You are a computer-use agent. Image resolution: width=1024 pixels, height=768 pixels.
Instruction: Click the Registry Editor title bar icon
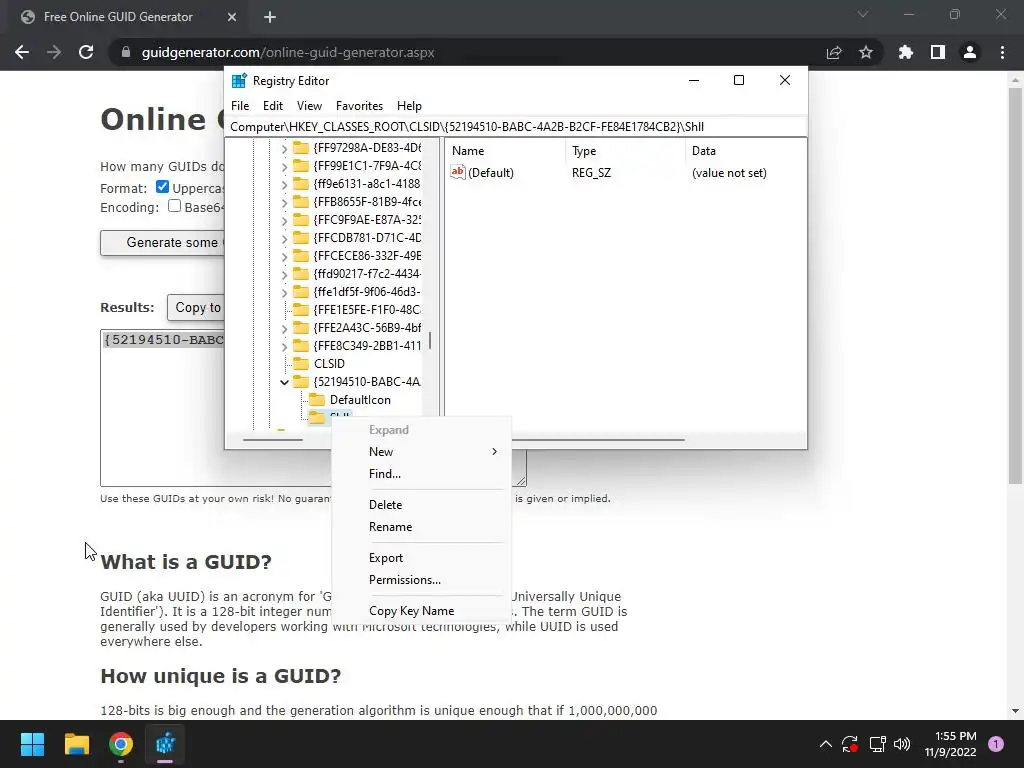click(239, 80)
